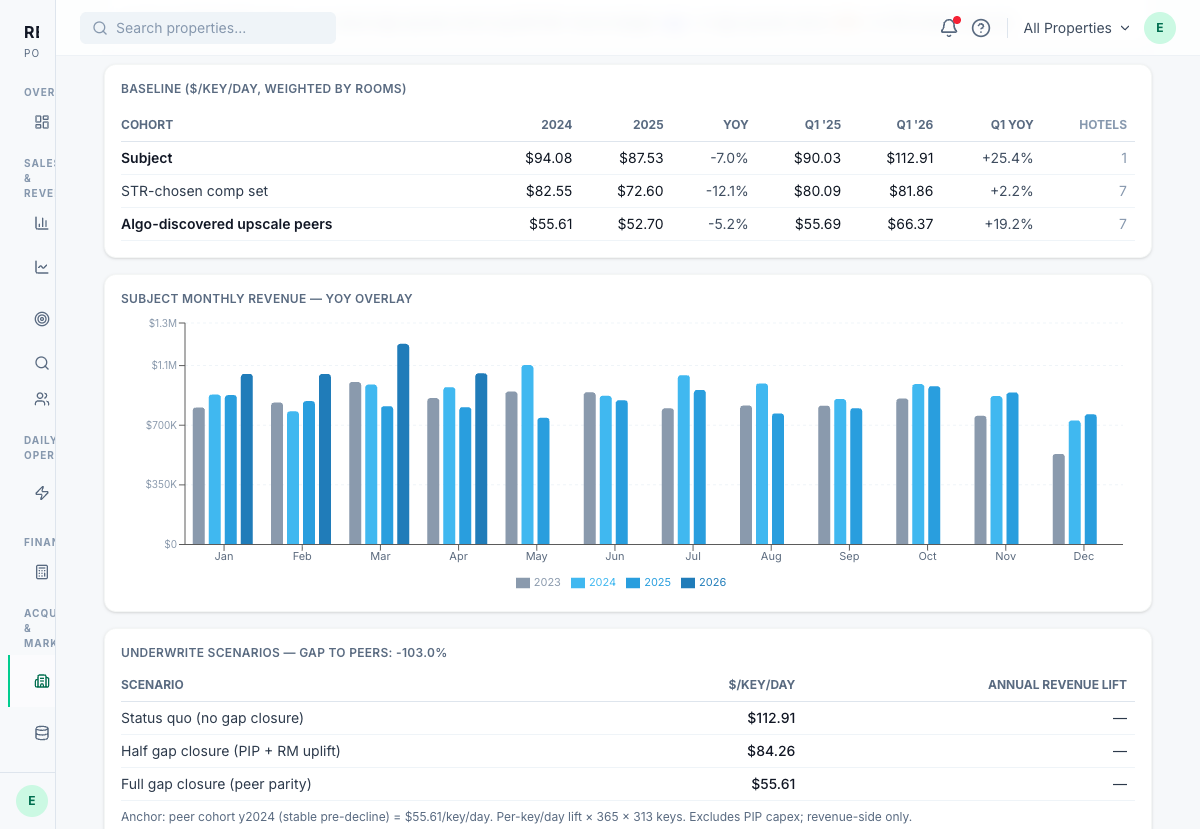Viewport: 1200px width, 829px height.
Task: Expand the All Properties dropdown
Action: tap(1076, 28)
